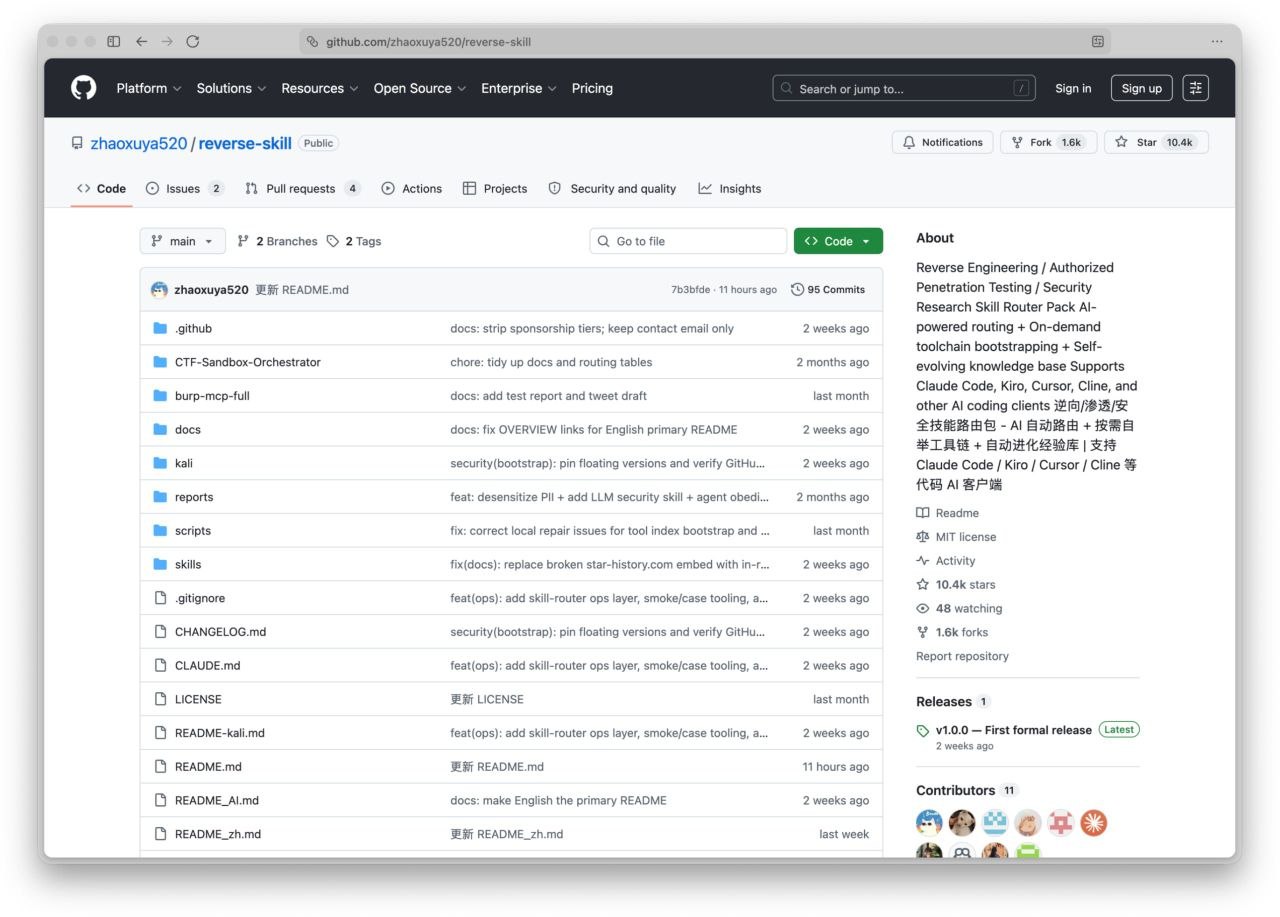Image resolution: width=1280 pixels, height=917 pixels.
Task: Open the appearance settings icon beside Sign up
Action: click(x=1196, y=88)
